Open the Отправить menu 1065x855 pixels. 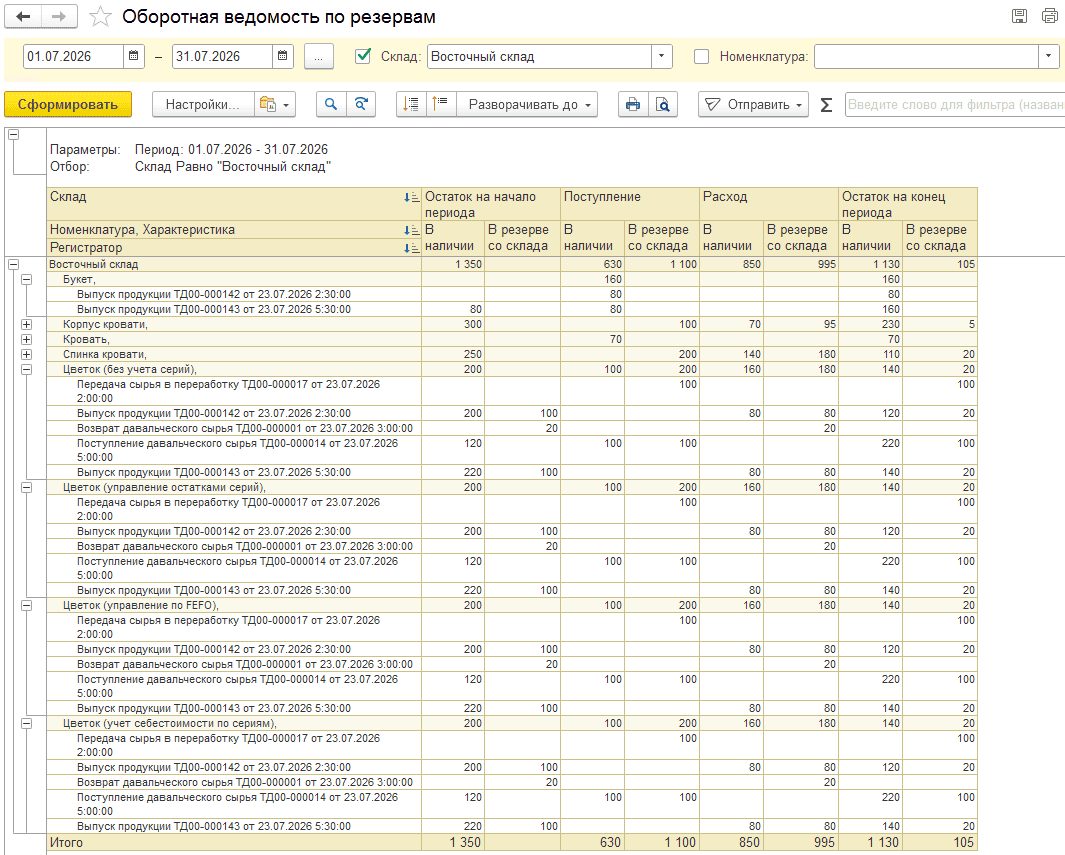(x=753, y=105)
